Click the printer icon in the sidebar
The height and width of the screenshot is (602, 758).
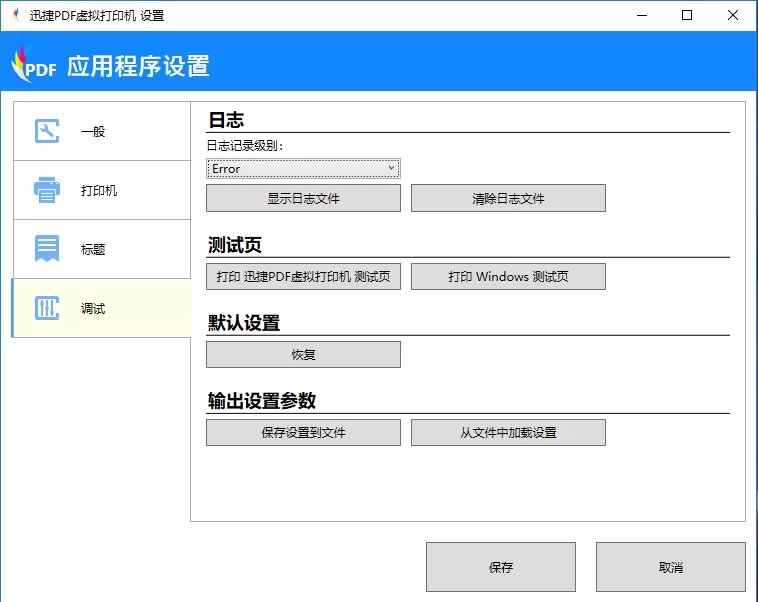click(x=47, y=190)
